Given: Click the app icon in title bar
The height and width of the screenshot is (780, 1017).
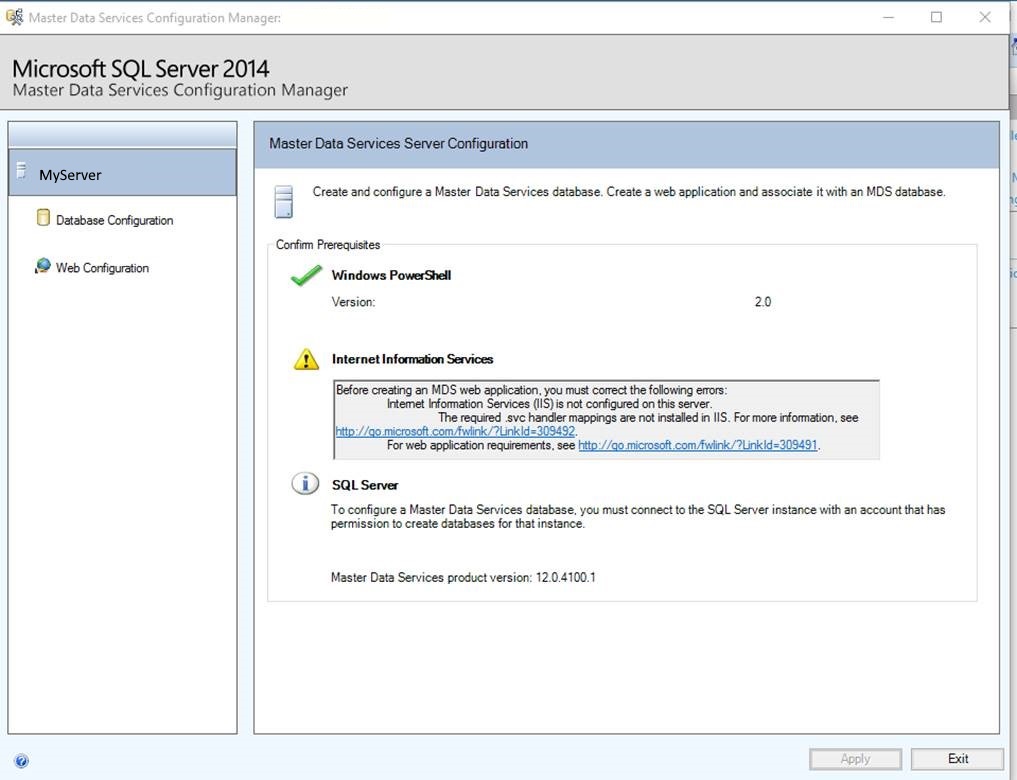Looking at the screenshot, I should [x=14, y=17].
